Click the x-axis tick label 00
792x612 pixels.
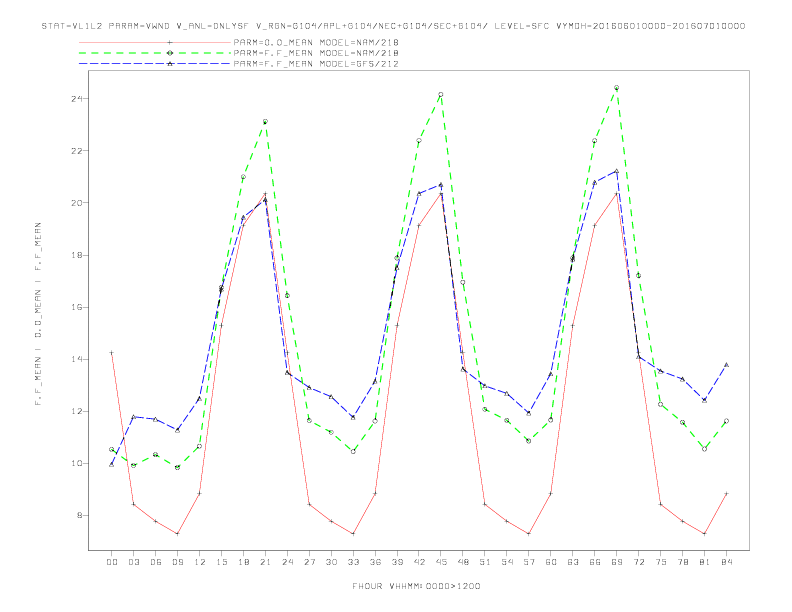point(112,562)
